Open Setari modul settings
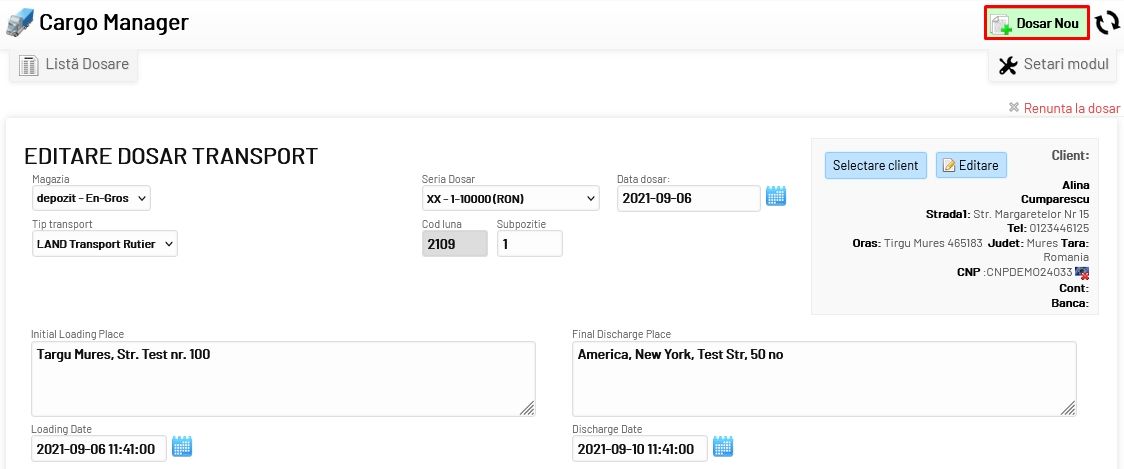The height and width of the screenshot is (469, 1124). coord(1054,65)
